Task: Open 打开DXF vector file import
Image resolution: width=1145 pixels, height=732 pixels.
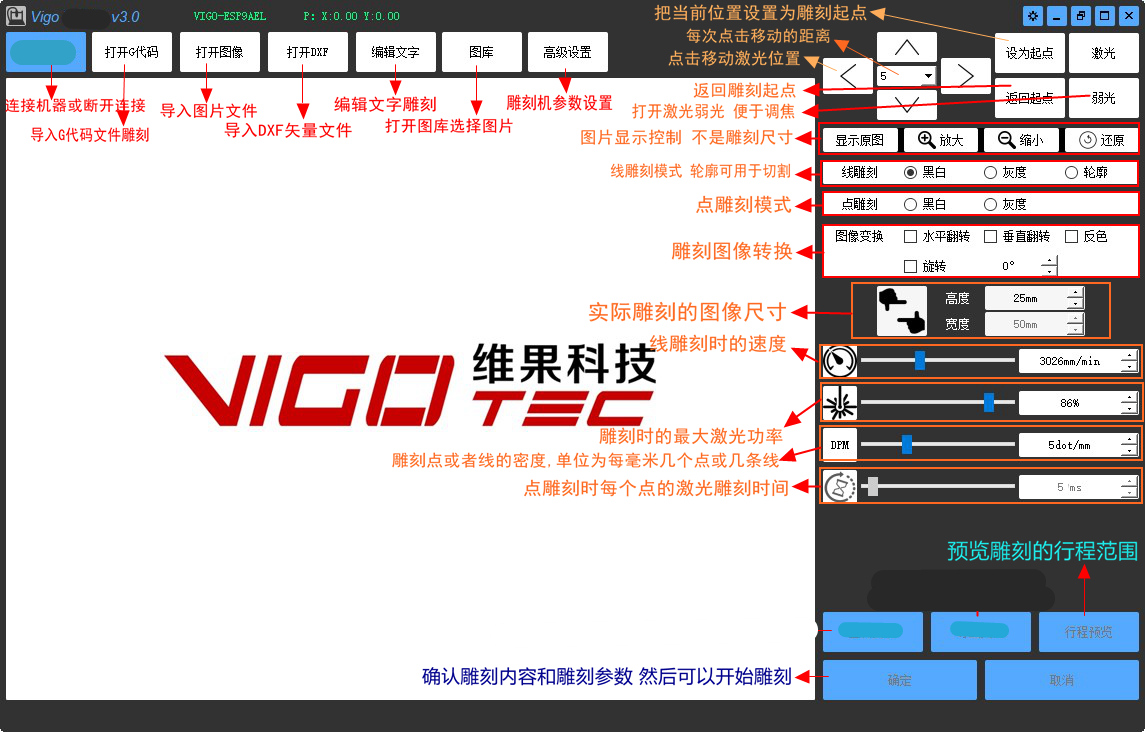Action: click(307, 52)
